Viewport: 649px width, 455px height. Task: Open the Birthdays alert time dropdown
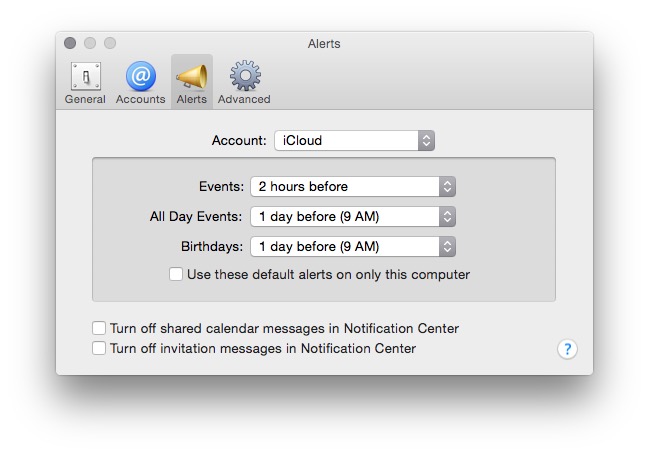click(353, 247)
